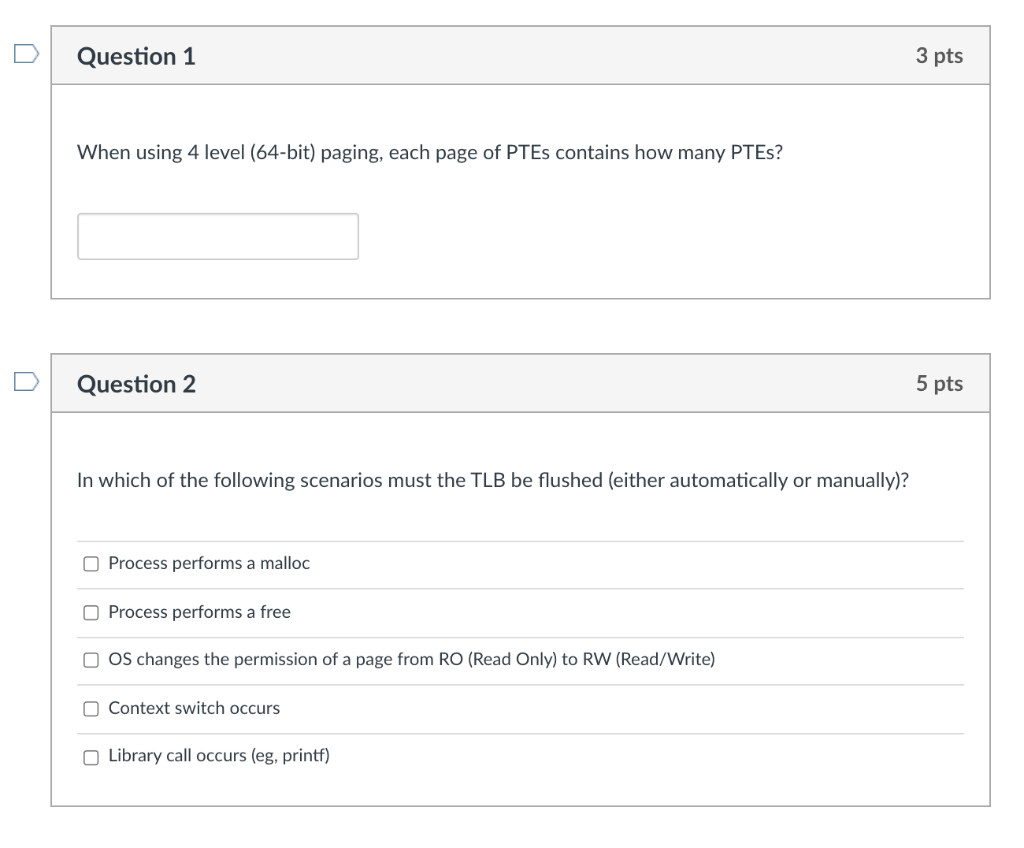Tick the 'Library call occurs (eg, printf)' checkbox

(90, 755)
